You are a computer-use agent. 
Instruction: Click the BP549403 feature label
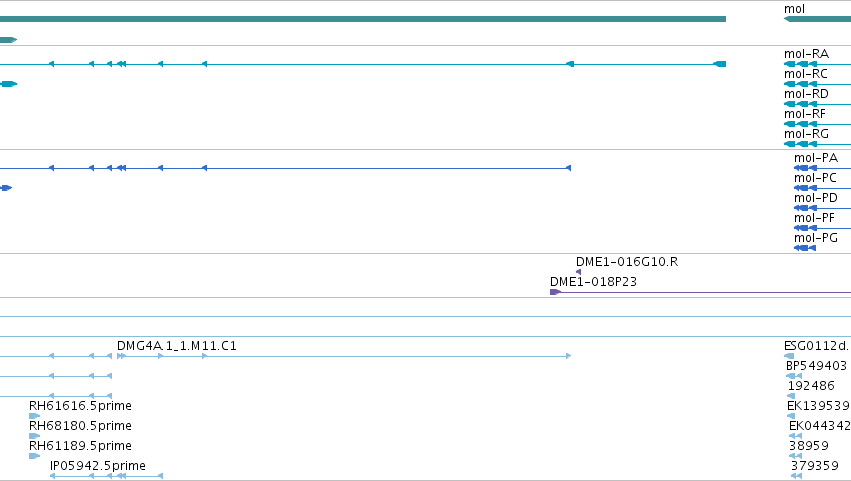tap(816, 366)
